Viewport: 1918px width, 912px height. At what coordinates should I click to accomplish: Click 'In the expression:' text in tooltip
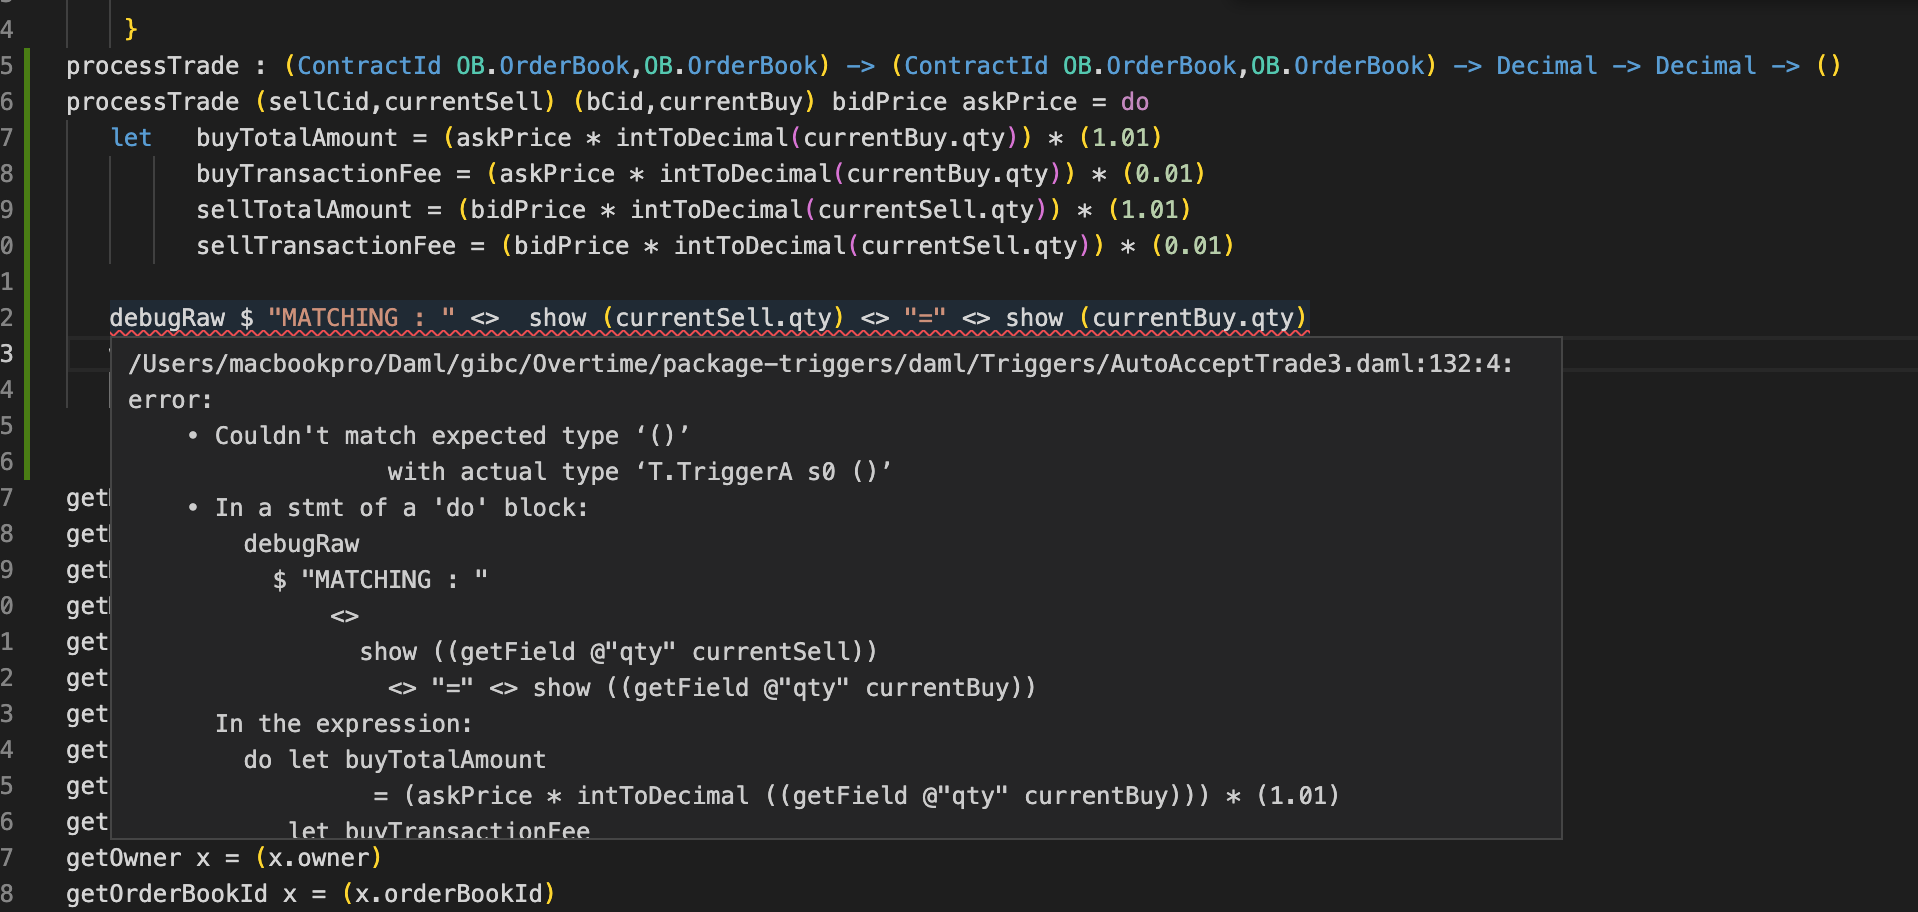[343, 724]
